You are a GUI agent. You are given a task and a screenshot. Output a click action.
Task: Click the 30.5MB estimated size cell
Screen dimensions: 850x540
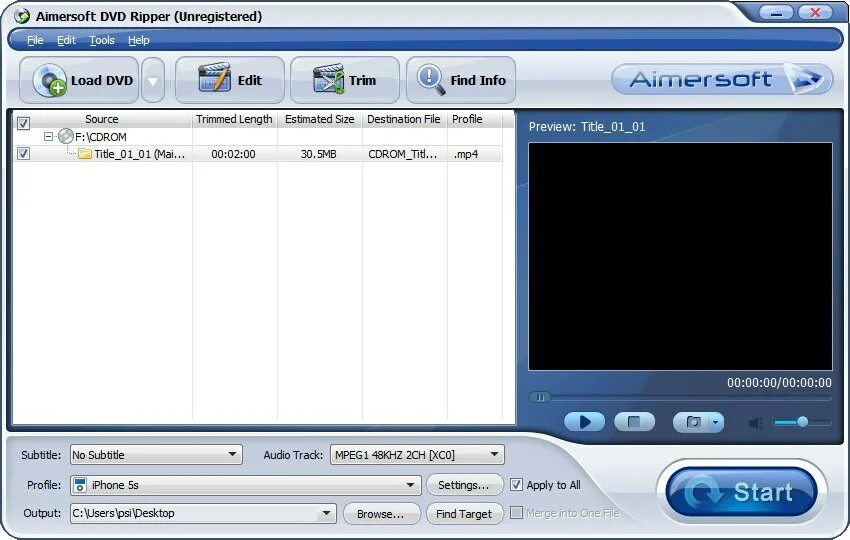tap(319, 154)
